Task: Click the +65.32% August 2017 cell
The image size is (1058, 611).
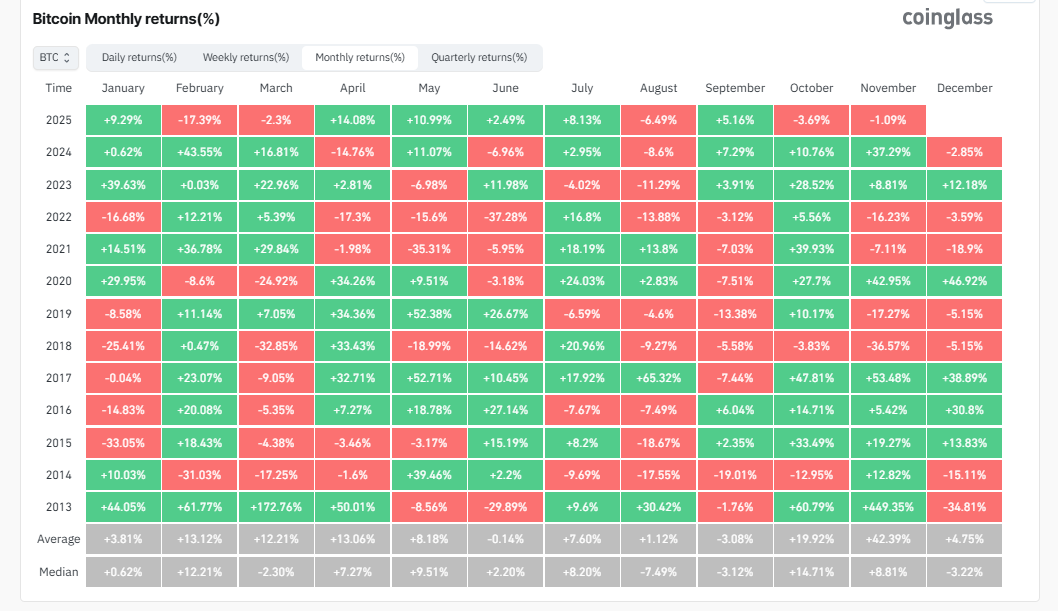Action: click(658, 378)
